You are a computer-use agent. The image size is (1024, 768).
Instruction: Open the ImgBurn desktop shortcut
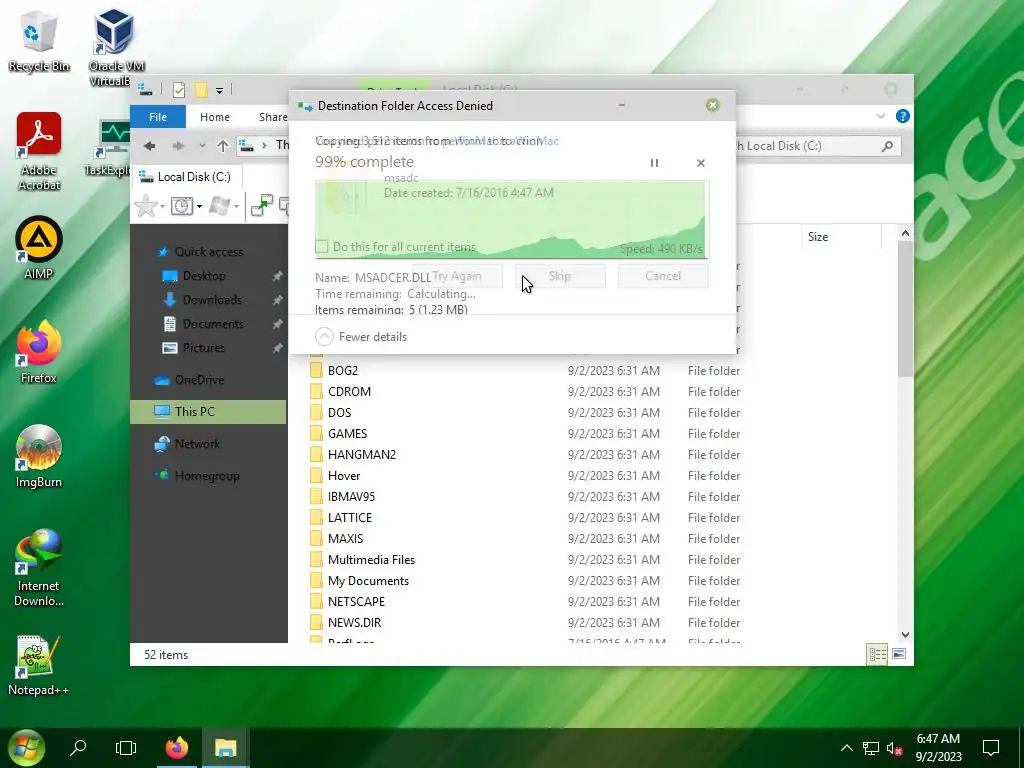click(39, 456)
